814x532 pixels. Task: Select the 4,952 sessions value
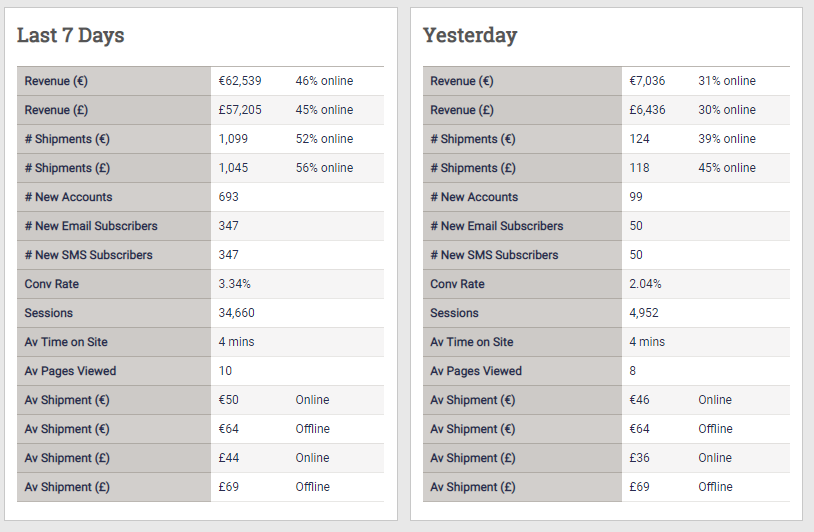pos(644,313)
